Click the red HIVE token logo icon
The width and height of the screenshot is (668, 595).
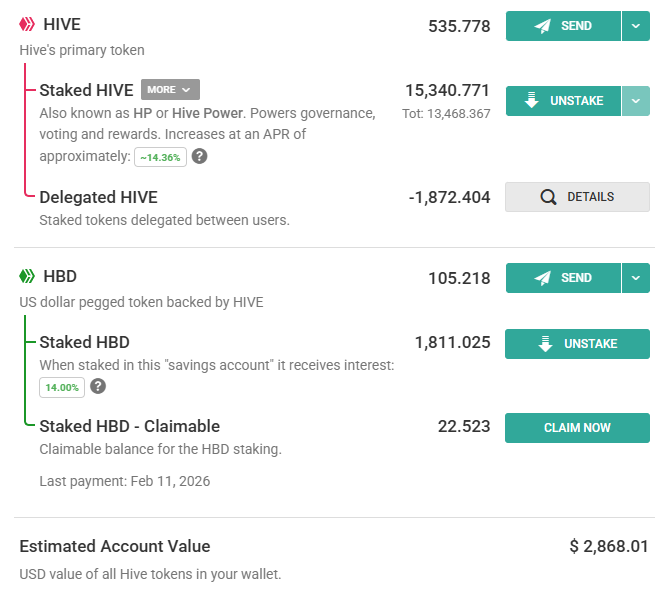click(27, 25)
